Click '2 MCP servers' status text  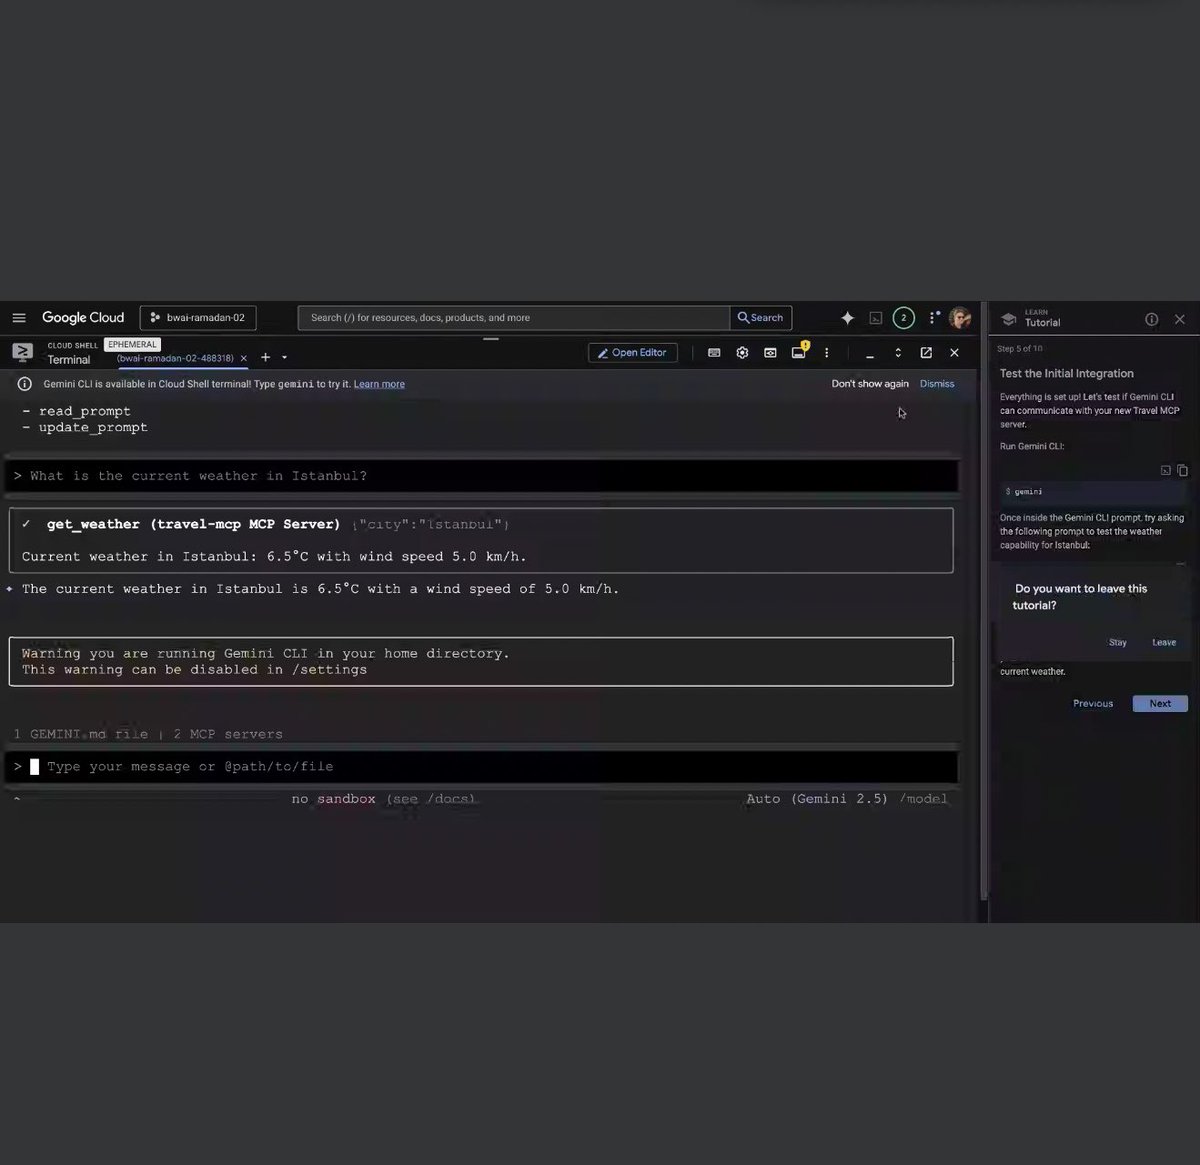[x=228, y=734]
